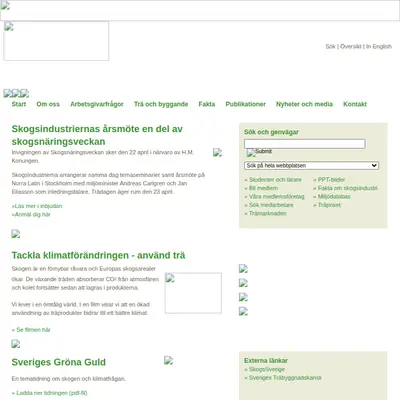Viewport: 400px width, 400px height.
Task: Click the Externa länkar heading
Action: (266, 360)
